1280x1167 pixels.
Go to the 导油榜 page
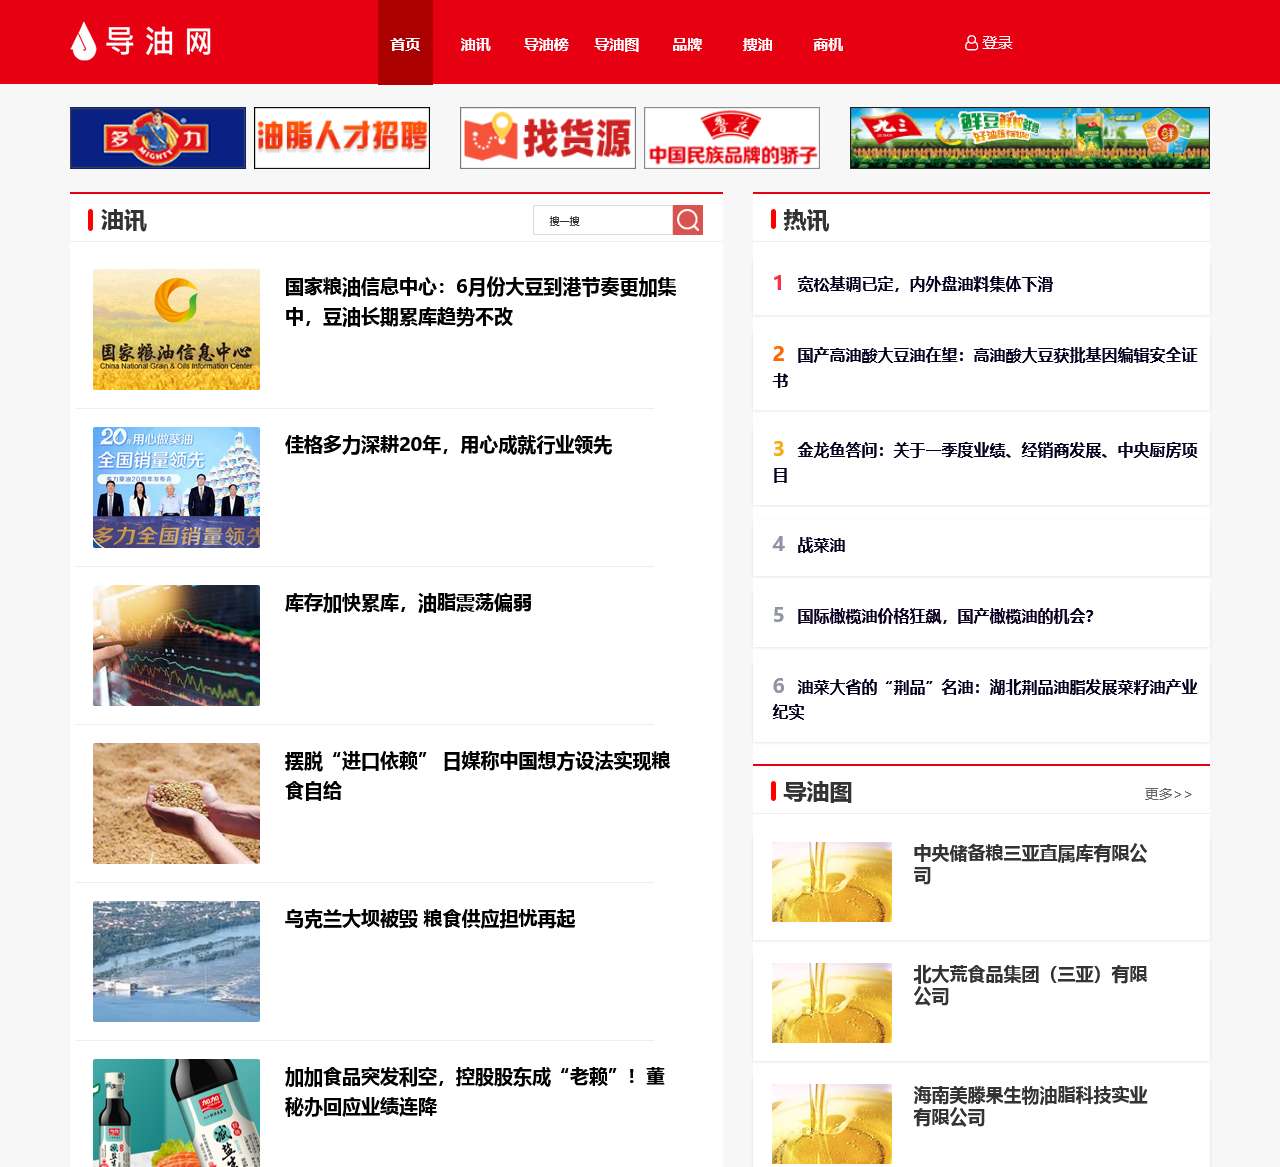click(x=545, y=44)
